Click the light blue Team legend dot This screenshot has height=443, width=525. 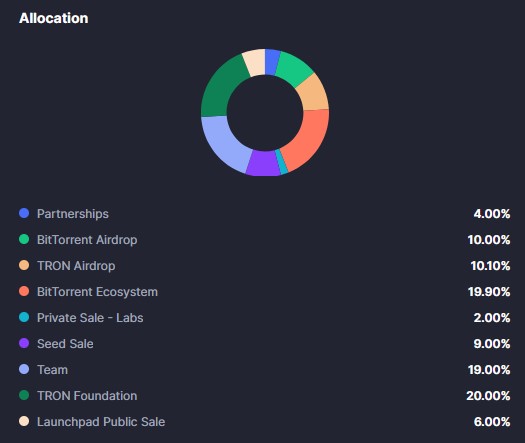click(x=24, y=369)
